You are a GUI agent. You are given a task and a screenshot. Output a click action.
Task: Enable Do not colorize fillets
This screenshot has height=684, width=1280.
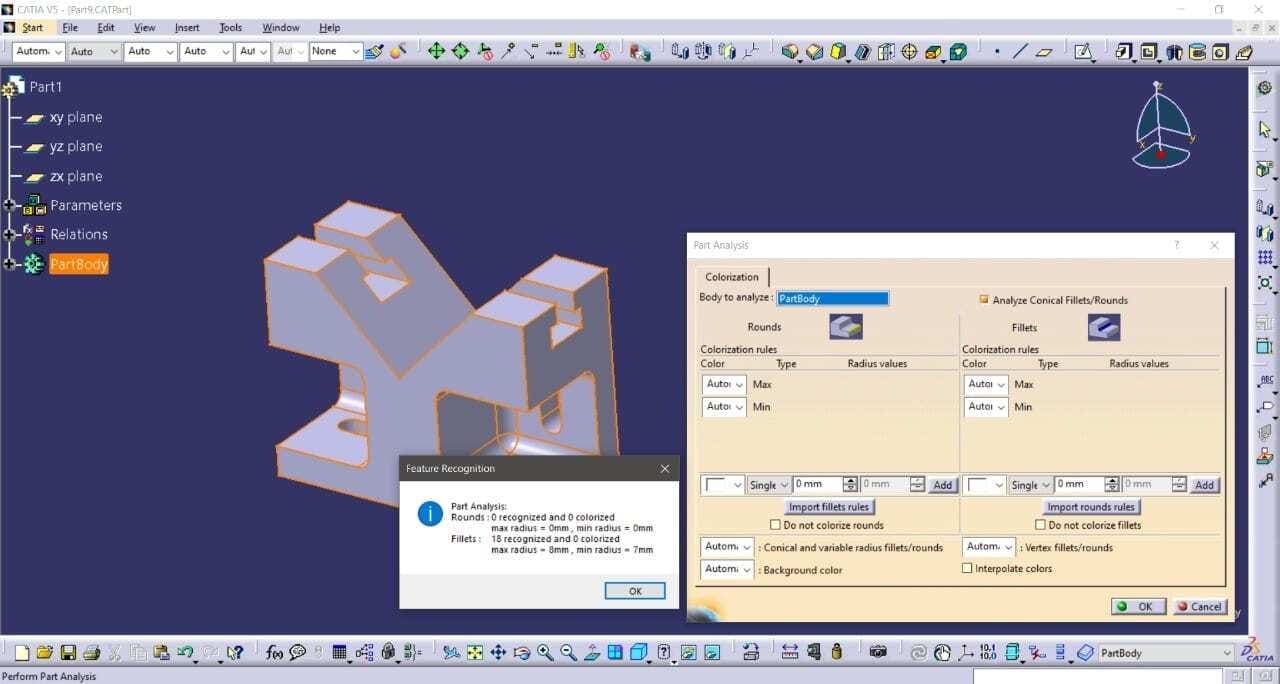(1041, 525)
